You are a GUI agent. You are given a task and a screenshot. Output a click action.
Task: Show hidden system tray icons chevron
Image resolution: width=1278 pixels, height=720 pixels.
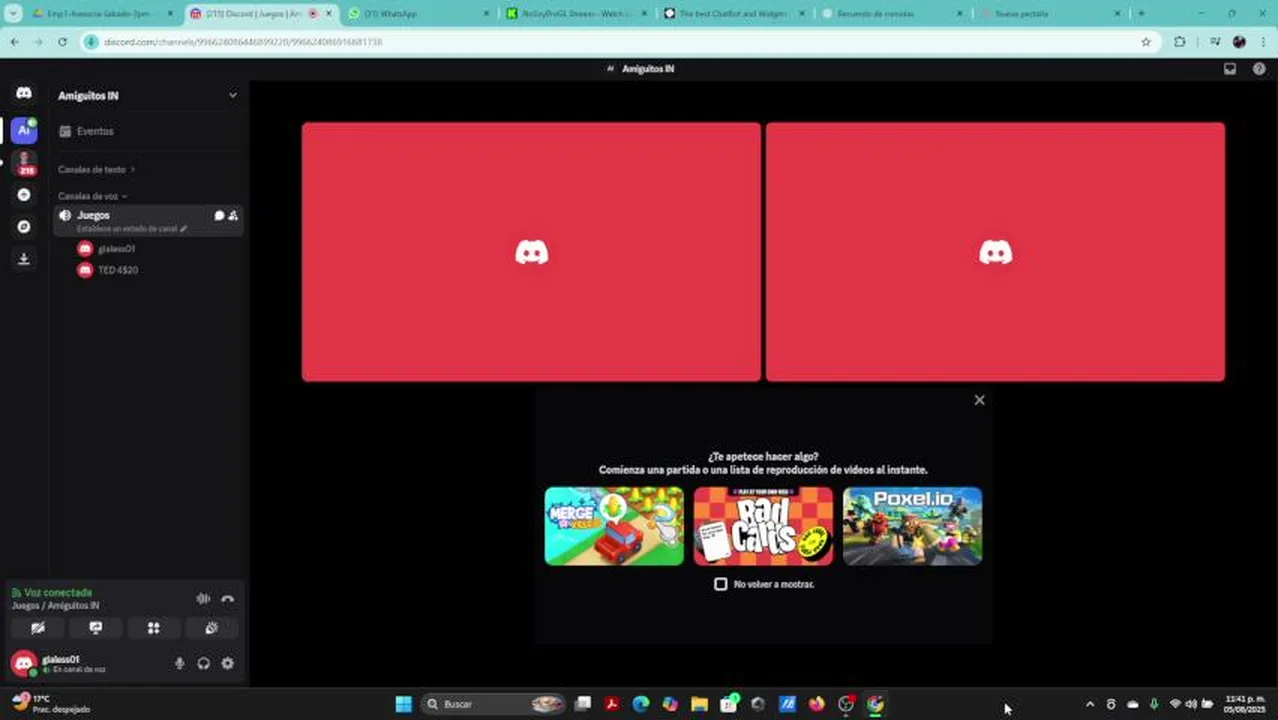point(1089,704)
